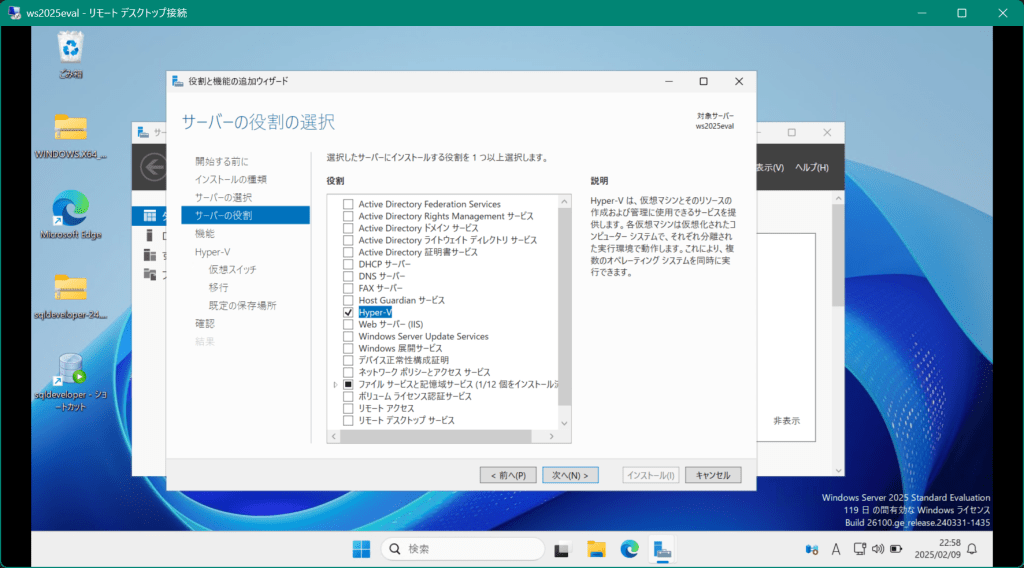Open Task View from the taskbar
Screen dimensions: 1024x568
pyautogui.click(x=562, y=548)
